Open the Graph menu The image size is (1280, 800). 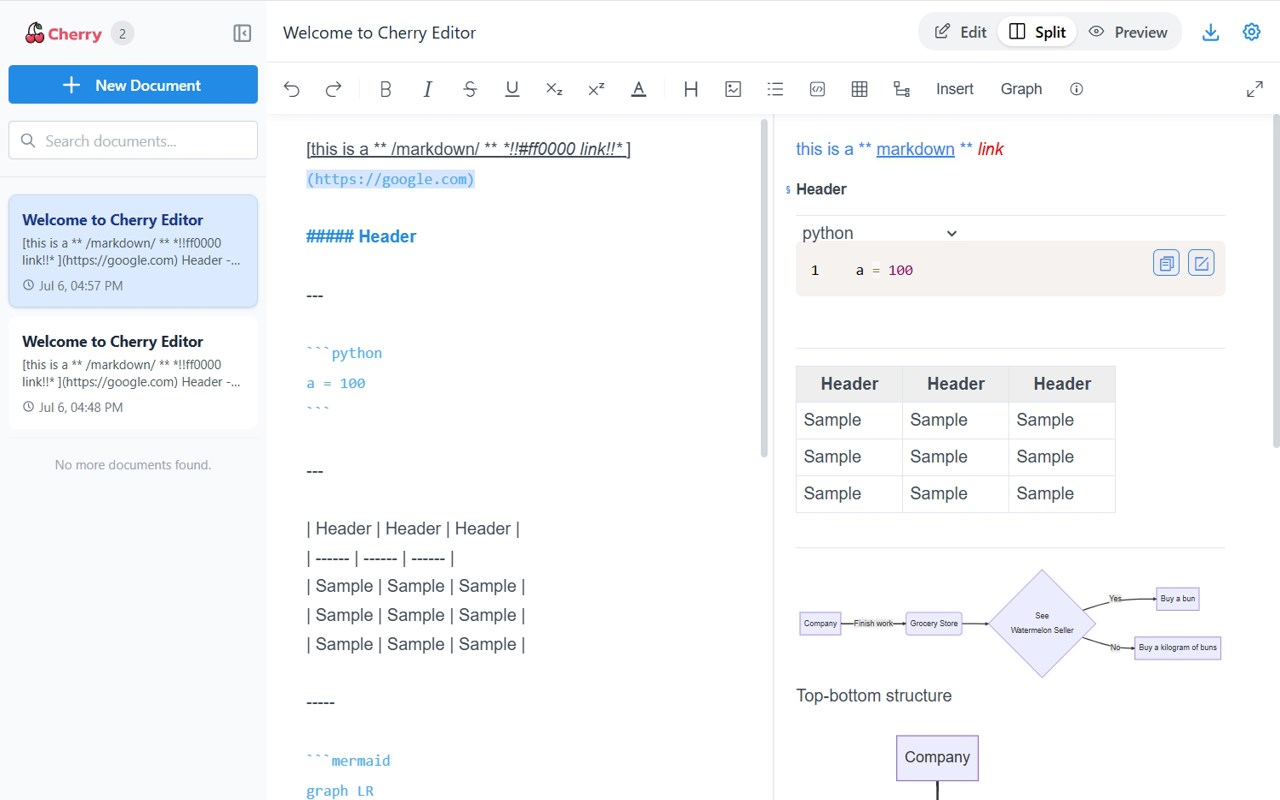1021,89
